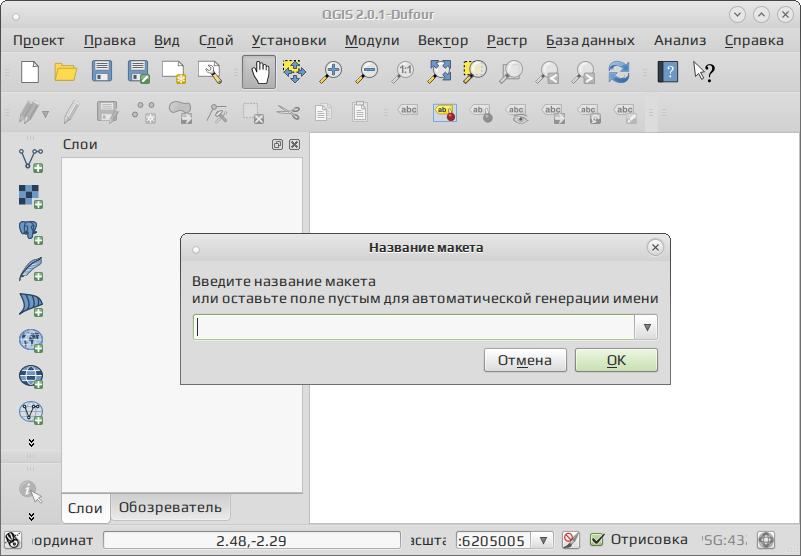Viewport: 801px width, 556px height.
Task: Click the Zoom full extent icon
Action: click(439, 72)
